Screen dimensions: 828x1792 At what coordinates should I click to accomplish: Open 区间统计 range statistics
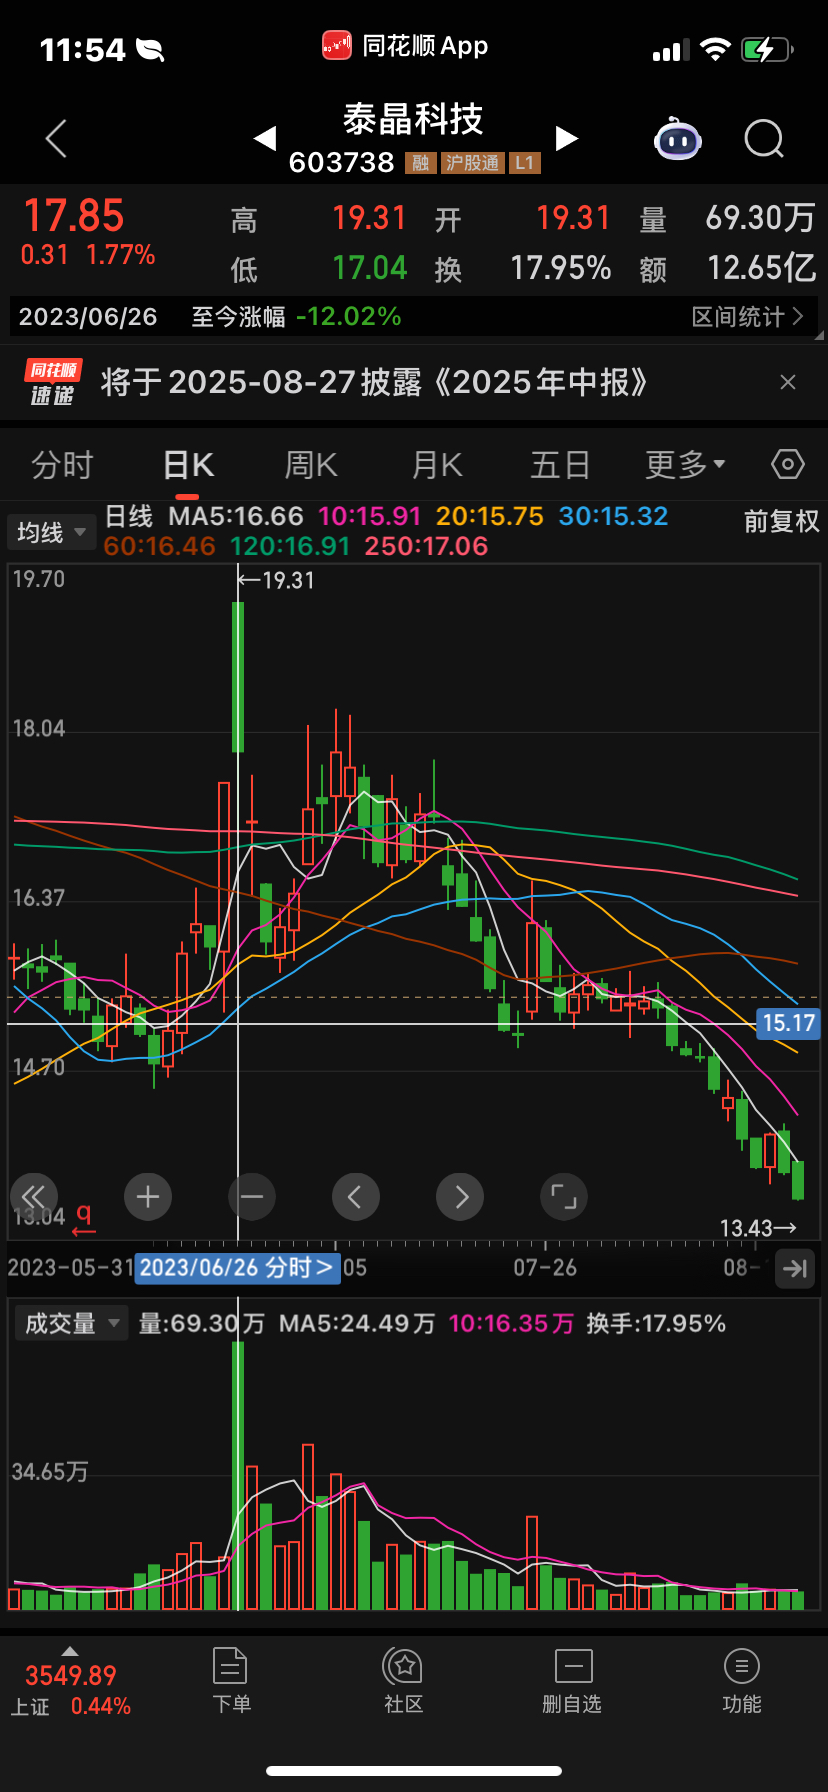(x=748, y=317)
